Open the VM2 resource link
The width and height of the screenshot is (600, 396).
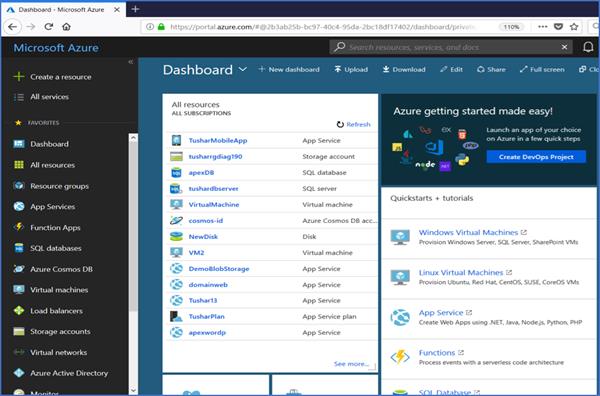coord(196,253)
